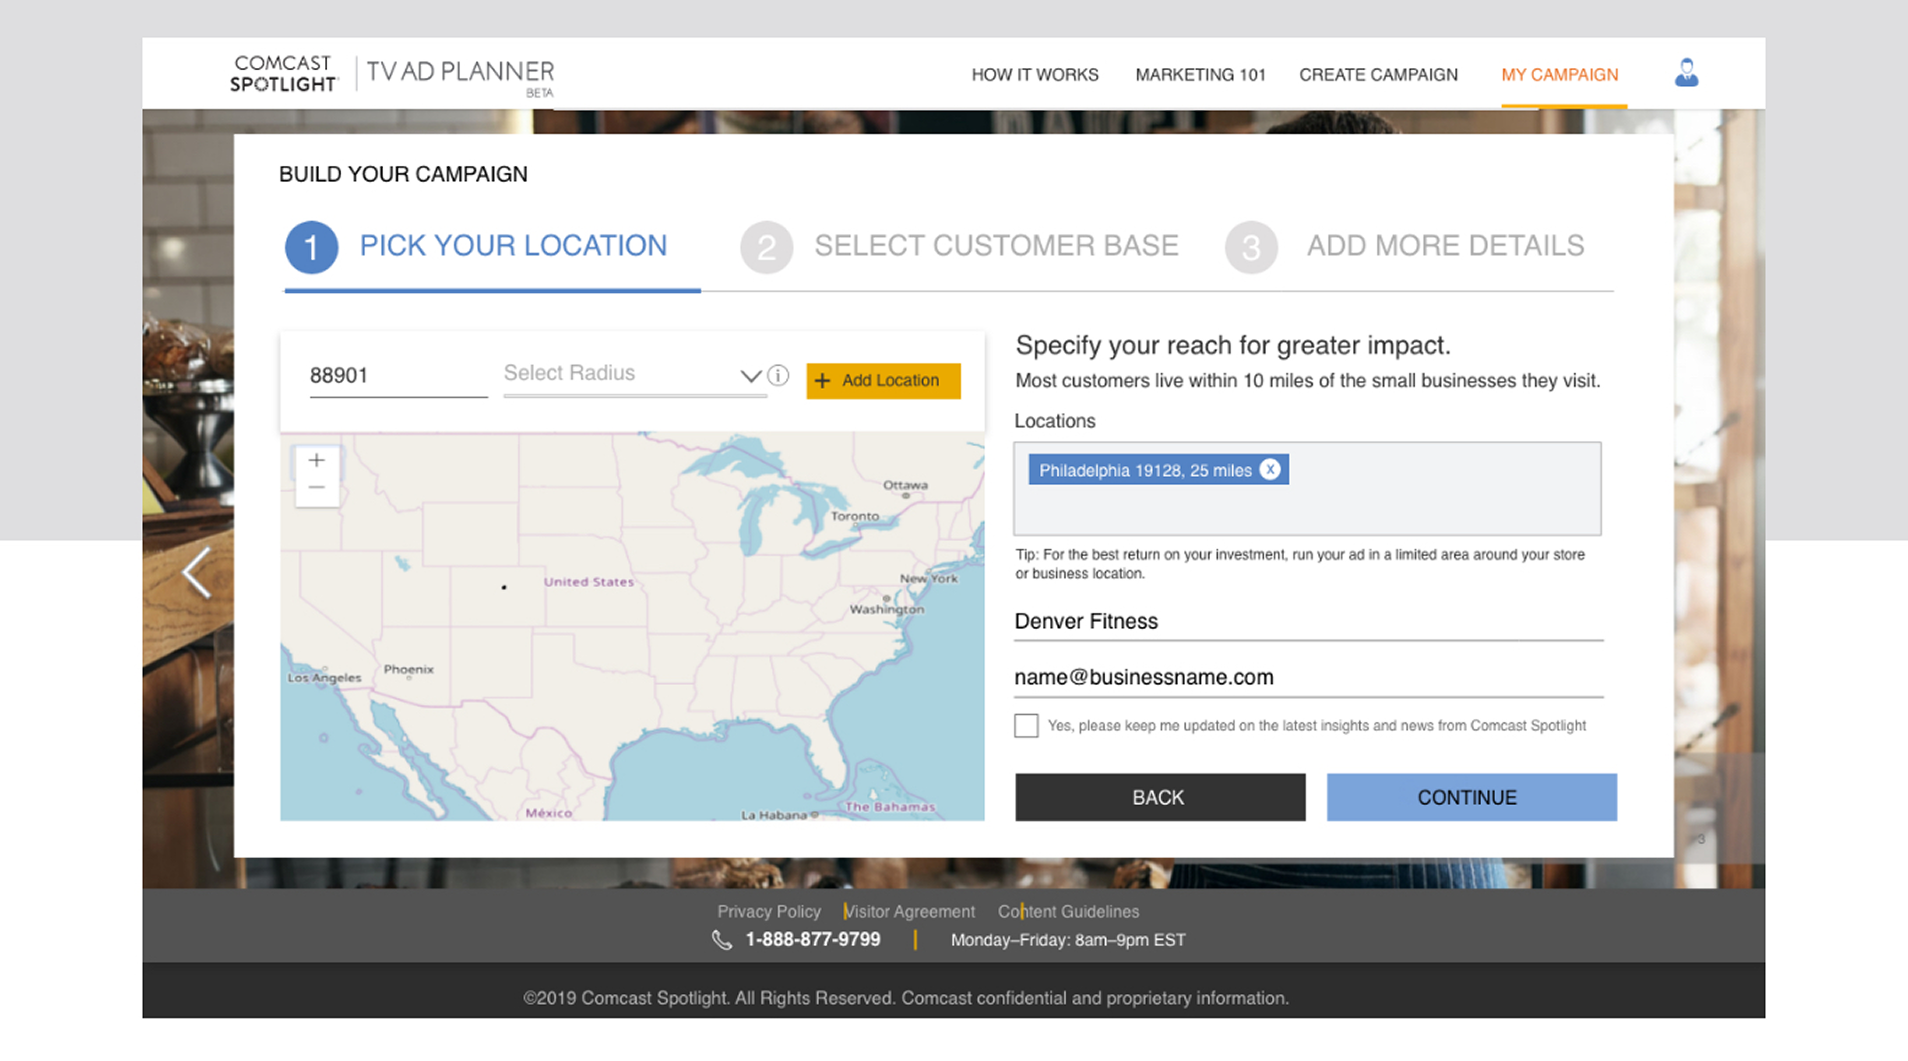Switch to Add More Details step
Image resolution: width=1908 pixels, height=1061 pixels.
1444,246
